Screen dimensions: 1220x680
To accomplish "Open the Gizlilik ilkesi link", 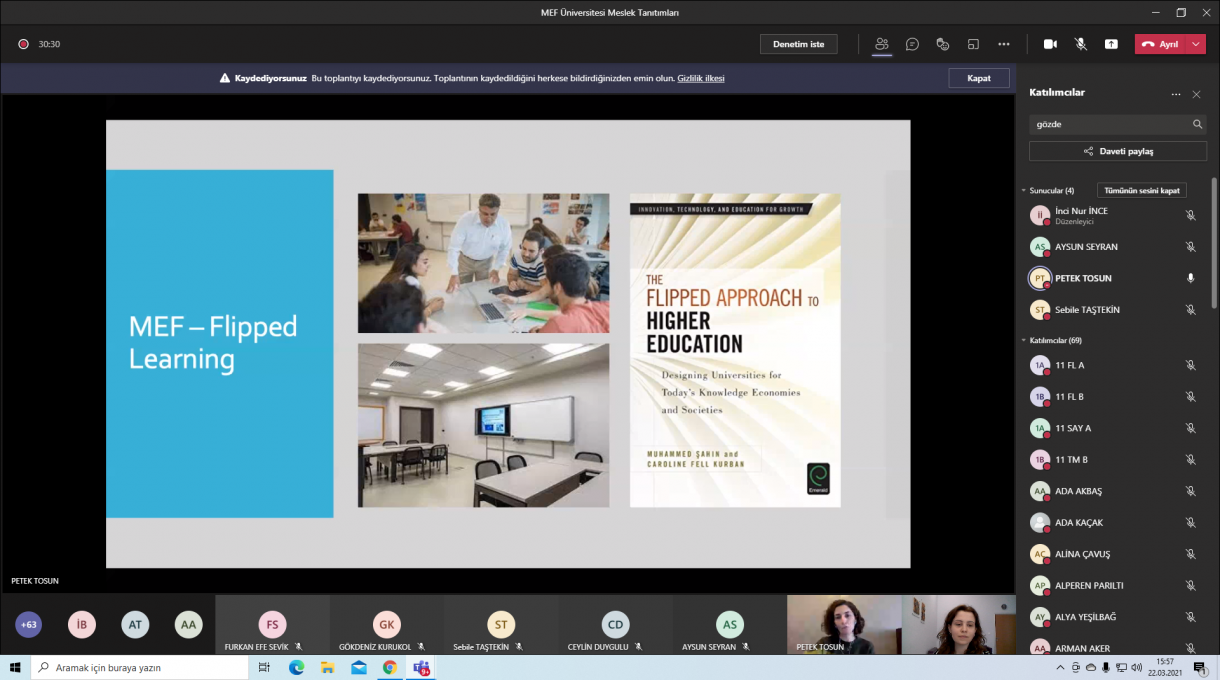I will (x=701, y=78).
